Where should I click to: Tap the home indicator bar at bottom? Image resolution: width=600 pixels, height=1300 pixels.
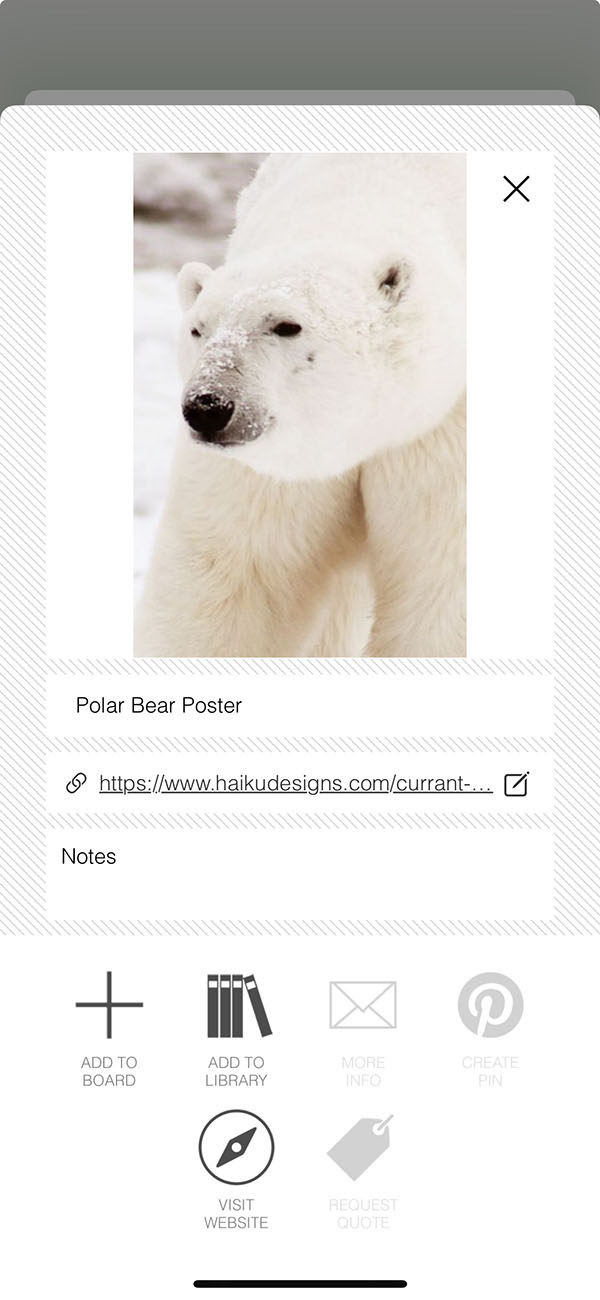(x=300, y=1283)
